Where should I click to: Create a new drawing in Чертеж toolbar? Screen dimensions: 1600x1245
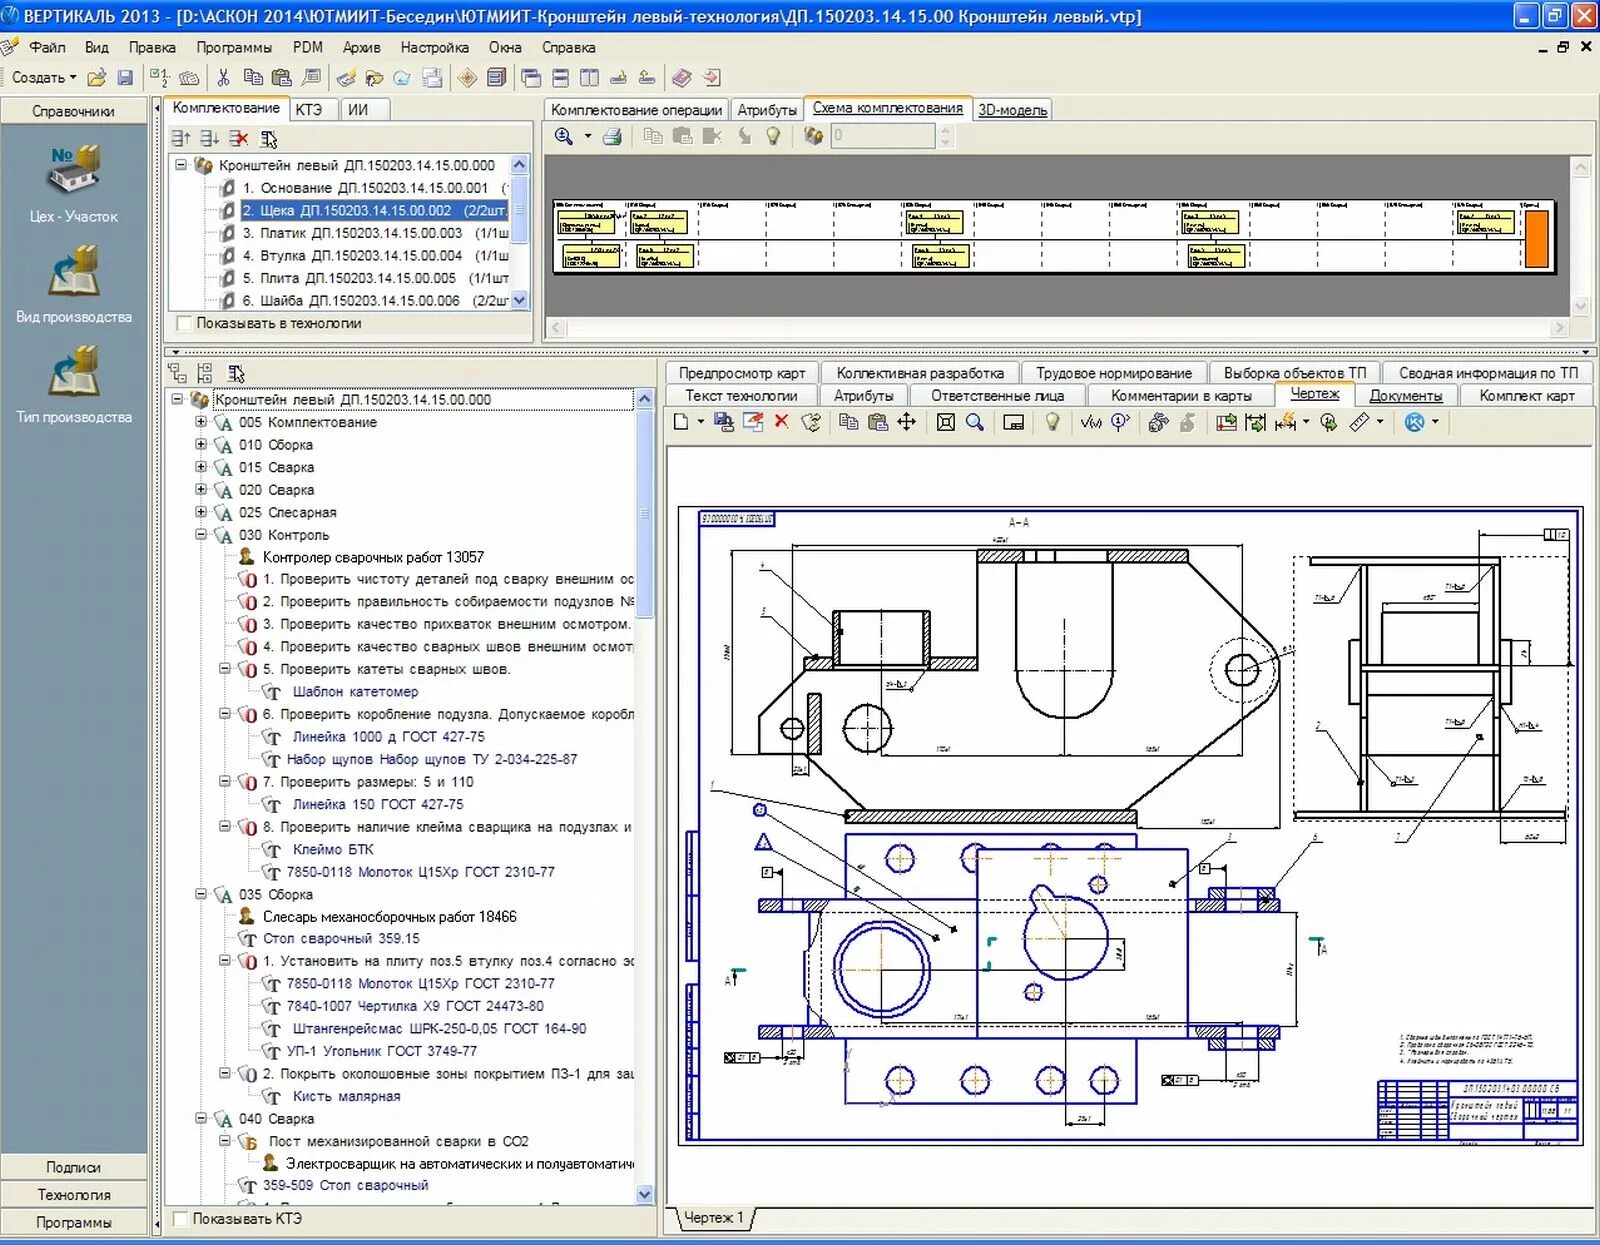click(681, 422)
